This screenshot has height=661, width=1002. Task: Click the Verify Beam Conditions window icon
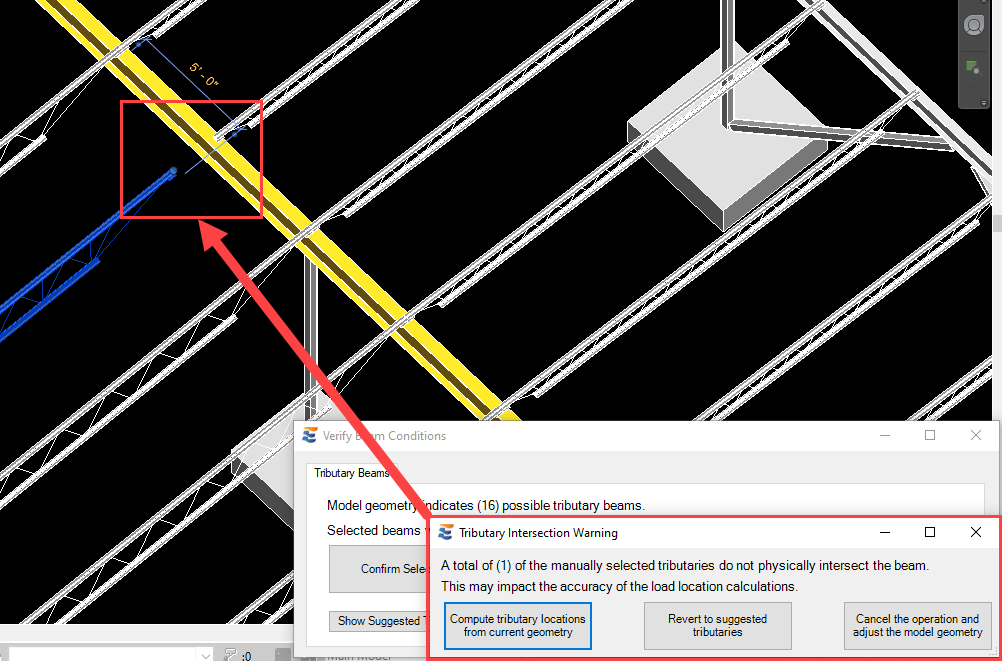(x=310, y=436)
